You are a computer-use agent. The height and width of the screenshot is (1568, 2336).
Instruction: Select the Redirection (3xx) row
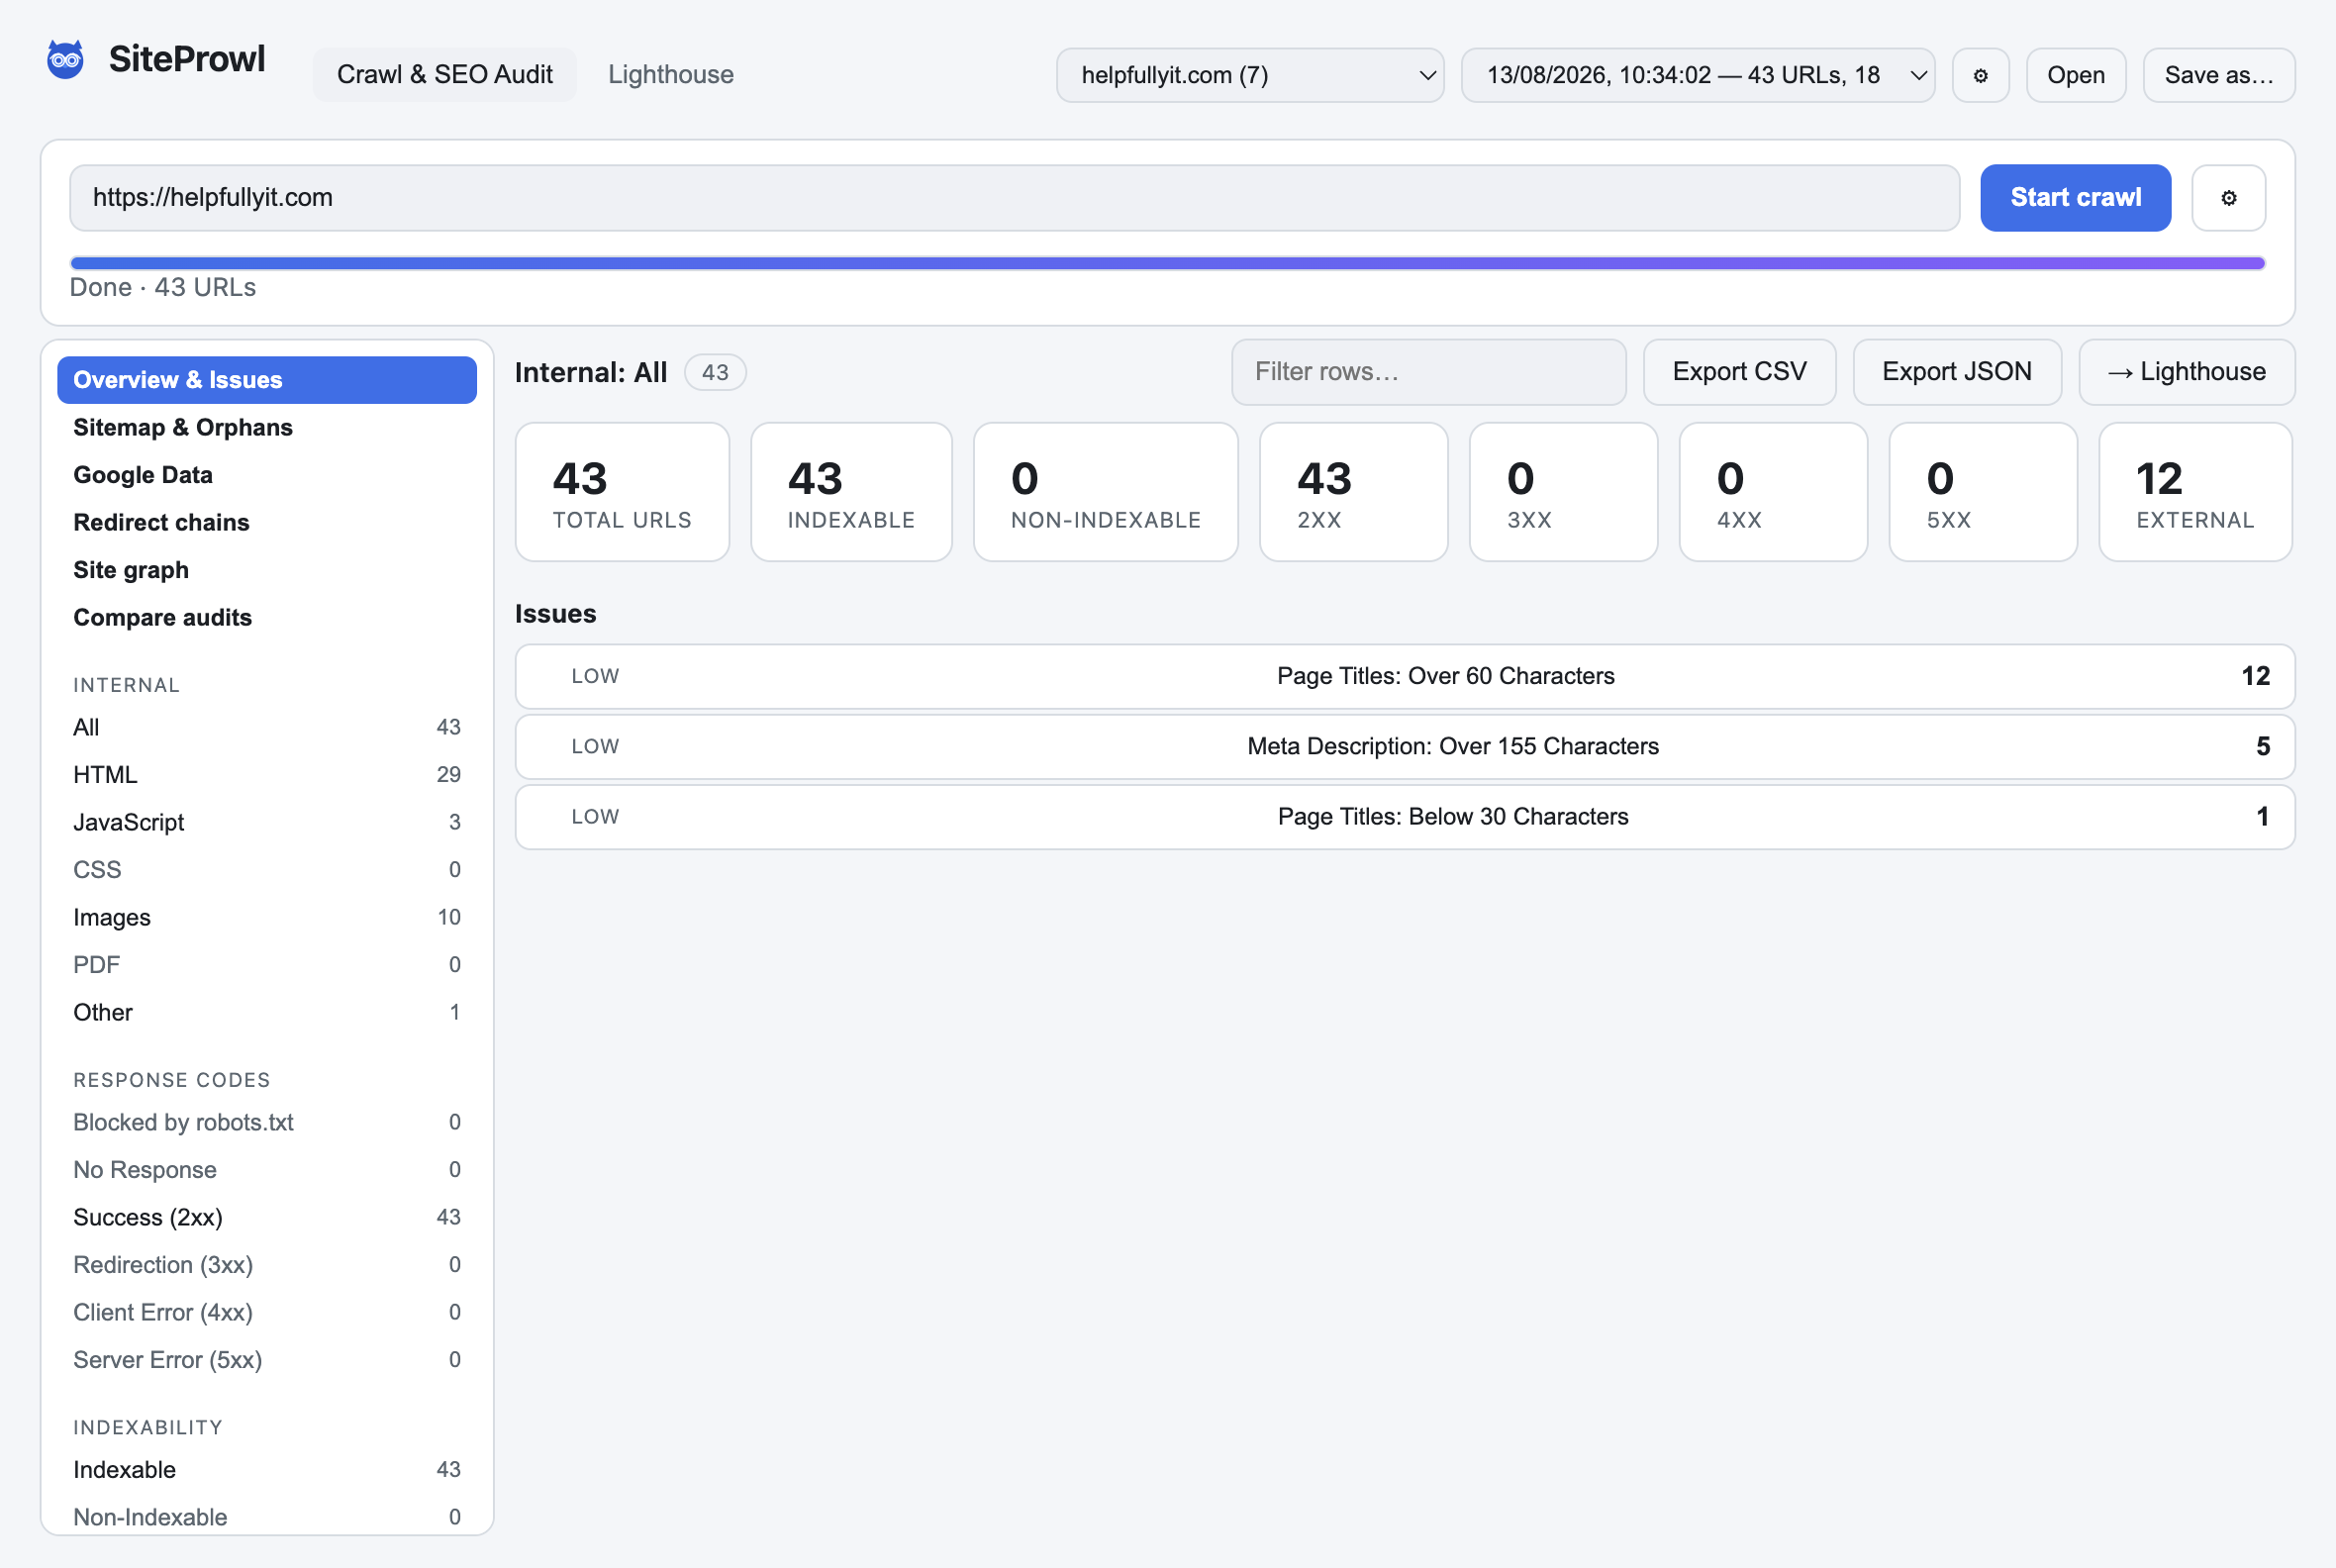click(267, 1265)
